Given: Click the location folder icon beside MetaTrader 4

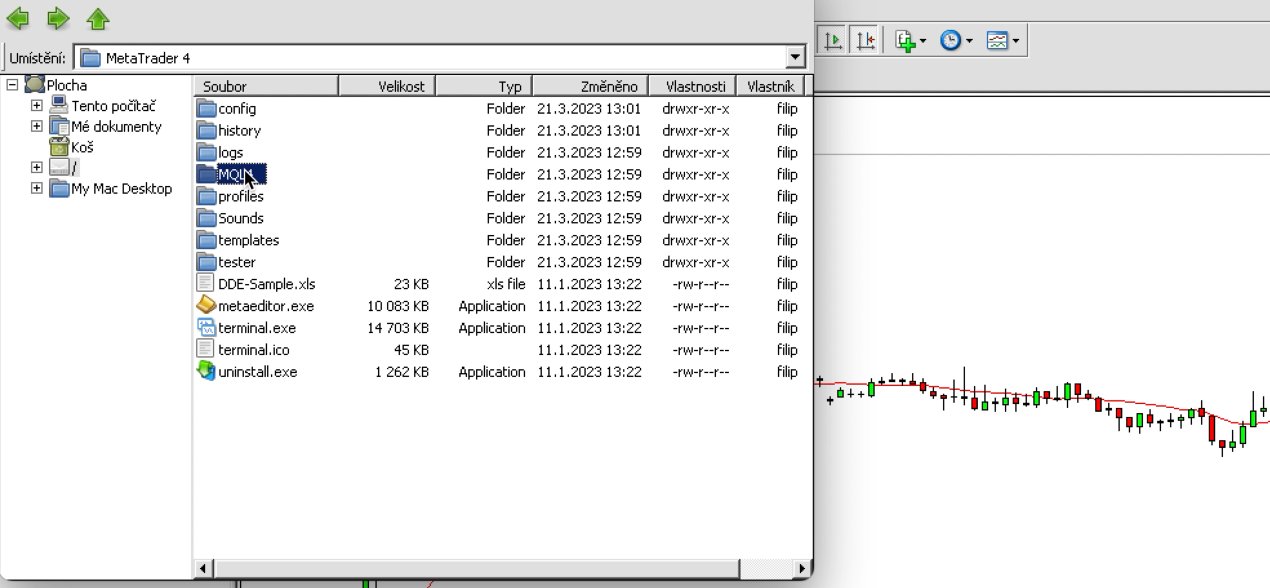Looking at the screenshot, I should [90, 58].
